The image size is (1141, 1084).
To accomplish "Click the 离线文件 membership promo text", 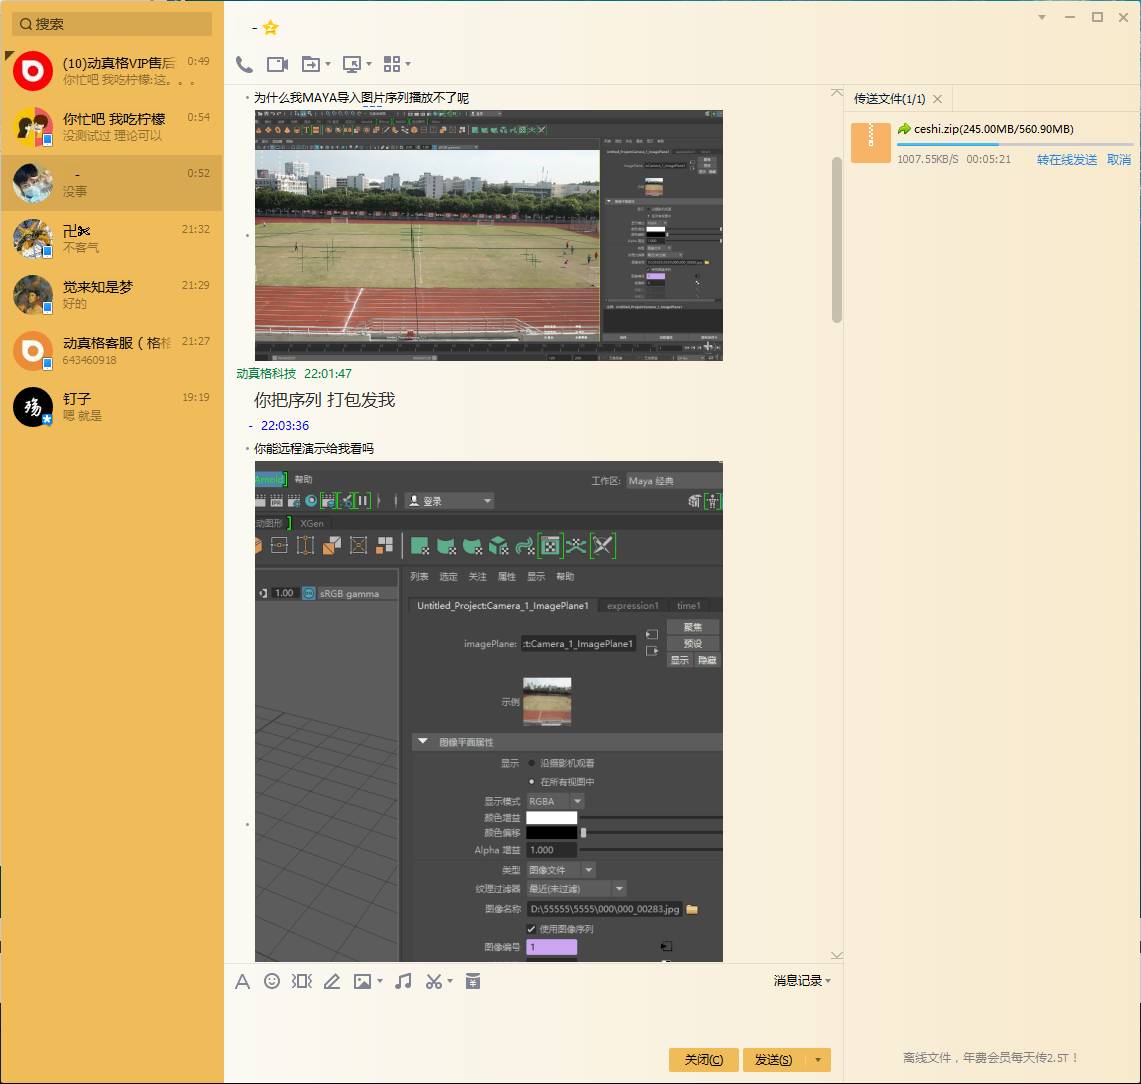I will (x=990, y=1057).
